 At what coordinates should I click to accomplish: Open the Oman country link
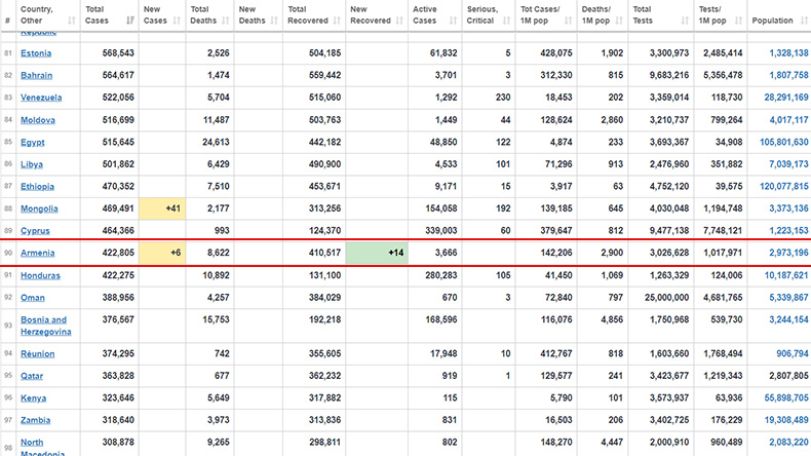pos(33,298)
